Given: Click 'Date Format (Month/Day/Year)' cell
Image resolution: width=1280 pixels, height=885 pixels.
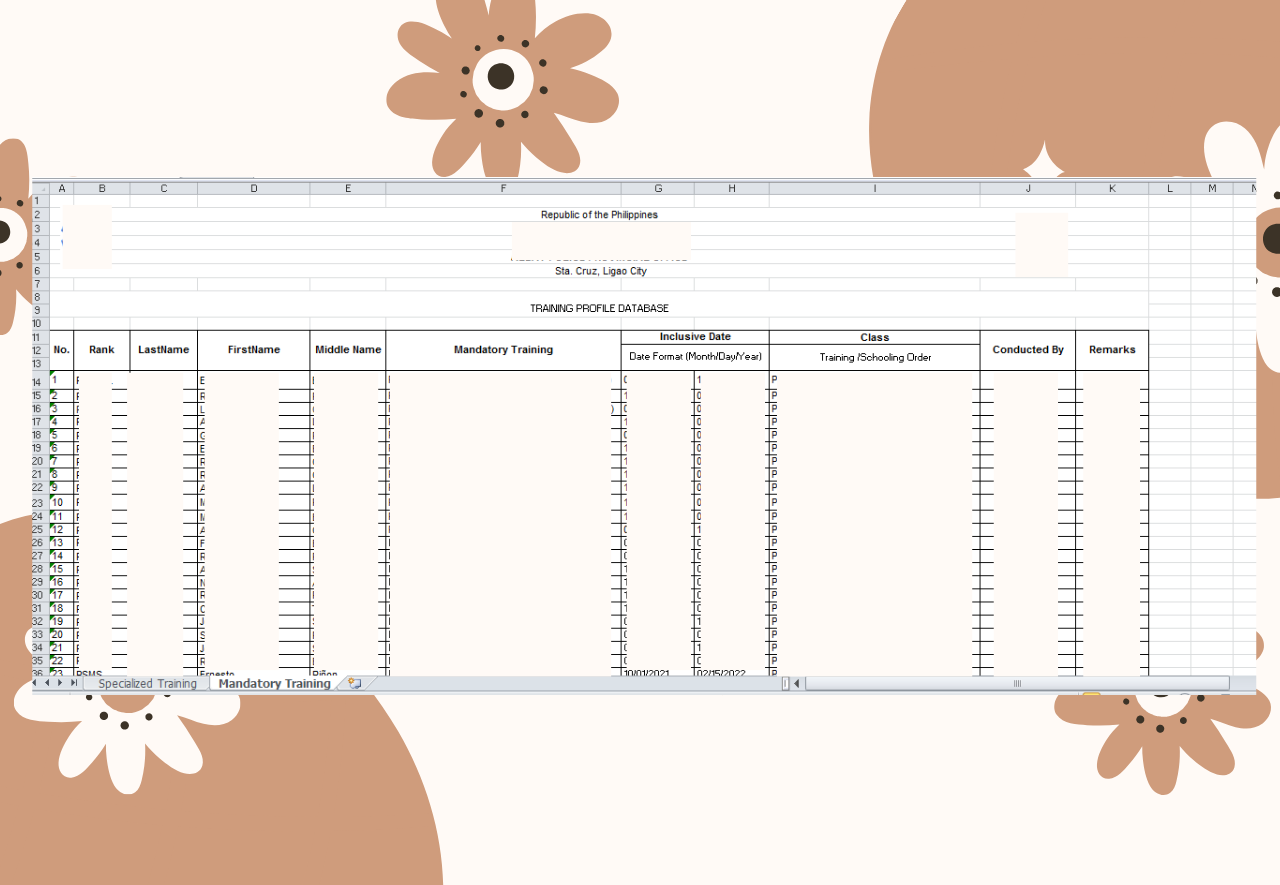Looking at the screenshot, I should (x=695, y=357).
